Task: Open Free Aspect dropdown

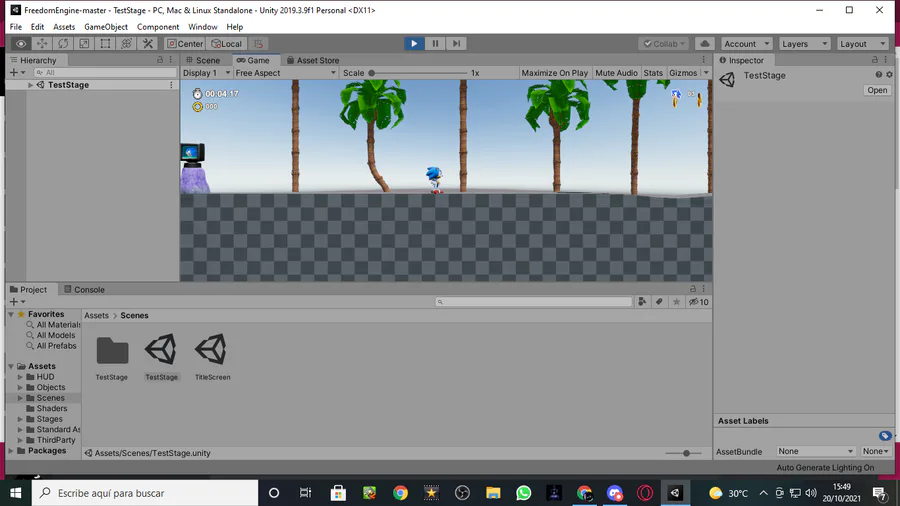Action: click(285, 73)
